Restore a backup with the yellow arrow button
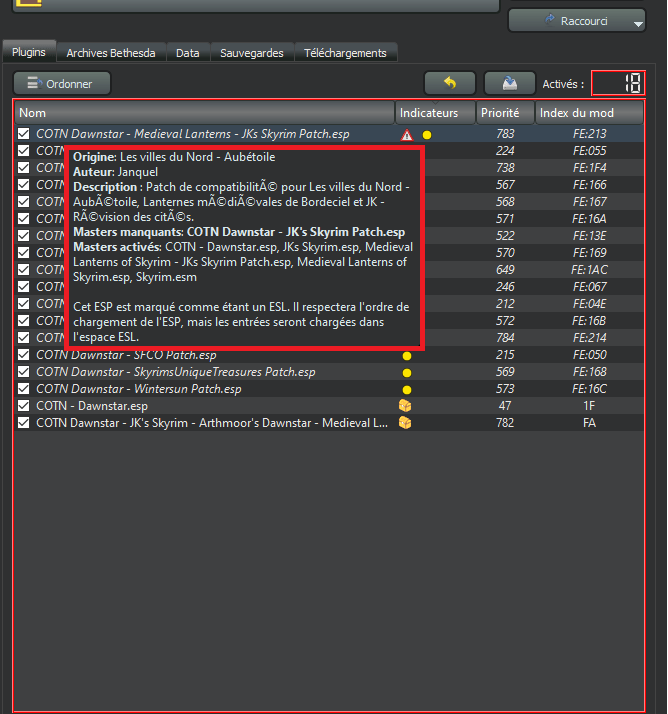Image resolution: width=668 pixels, height=714 pixels. pos(450,83)
